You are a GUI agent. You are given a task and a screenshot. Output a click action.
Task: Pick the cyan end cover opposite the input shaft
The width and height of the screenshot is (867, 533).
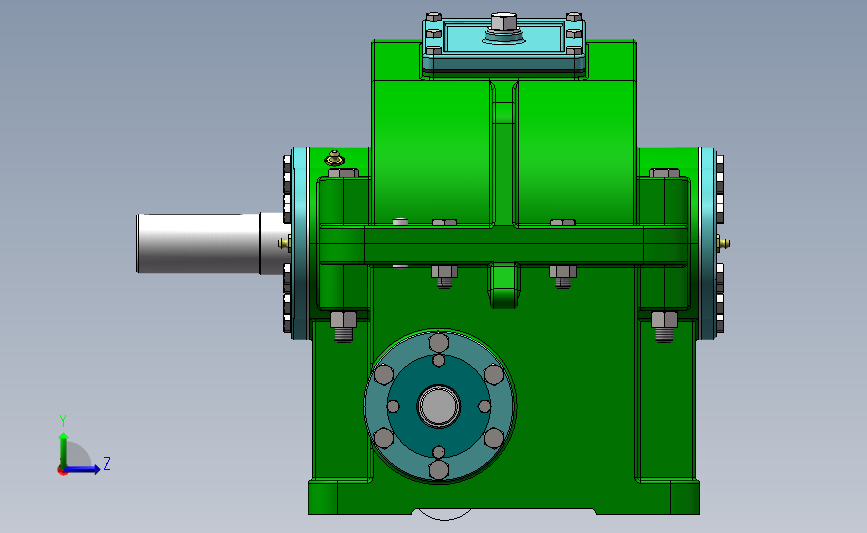[707, 243]
